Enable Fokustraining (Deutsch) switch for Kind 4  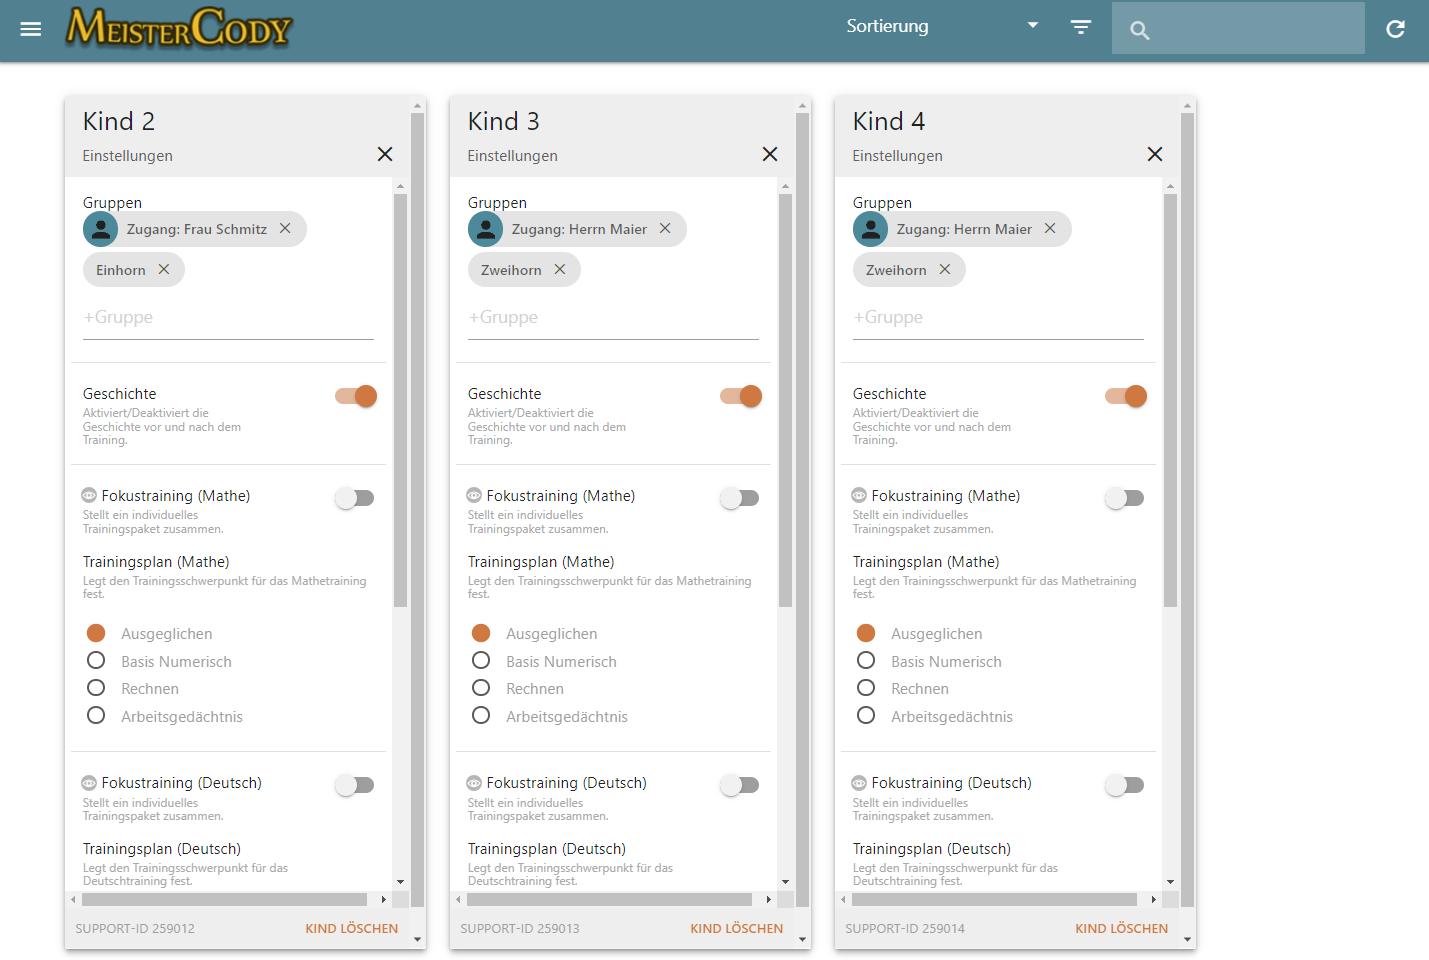point(1125,785)
